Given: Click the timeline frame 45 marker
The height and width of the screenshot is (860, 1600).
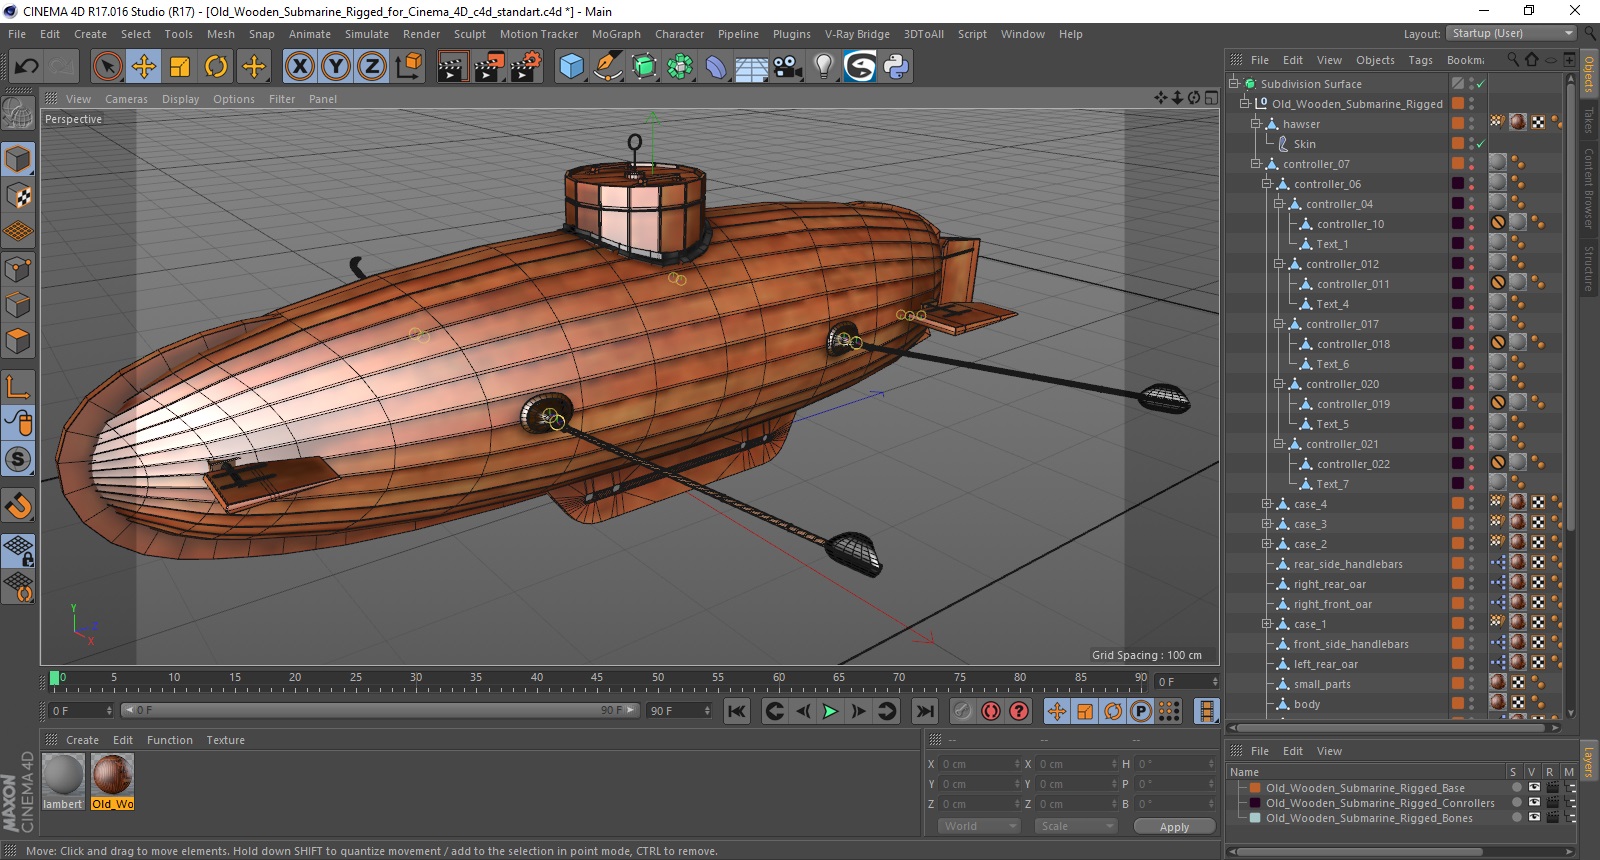Looking at the screenshot, I should pos(597,678).
